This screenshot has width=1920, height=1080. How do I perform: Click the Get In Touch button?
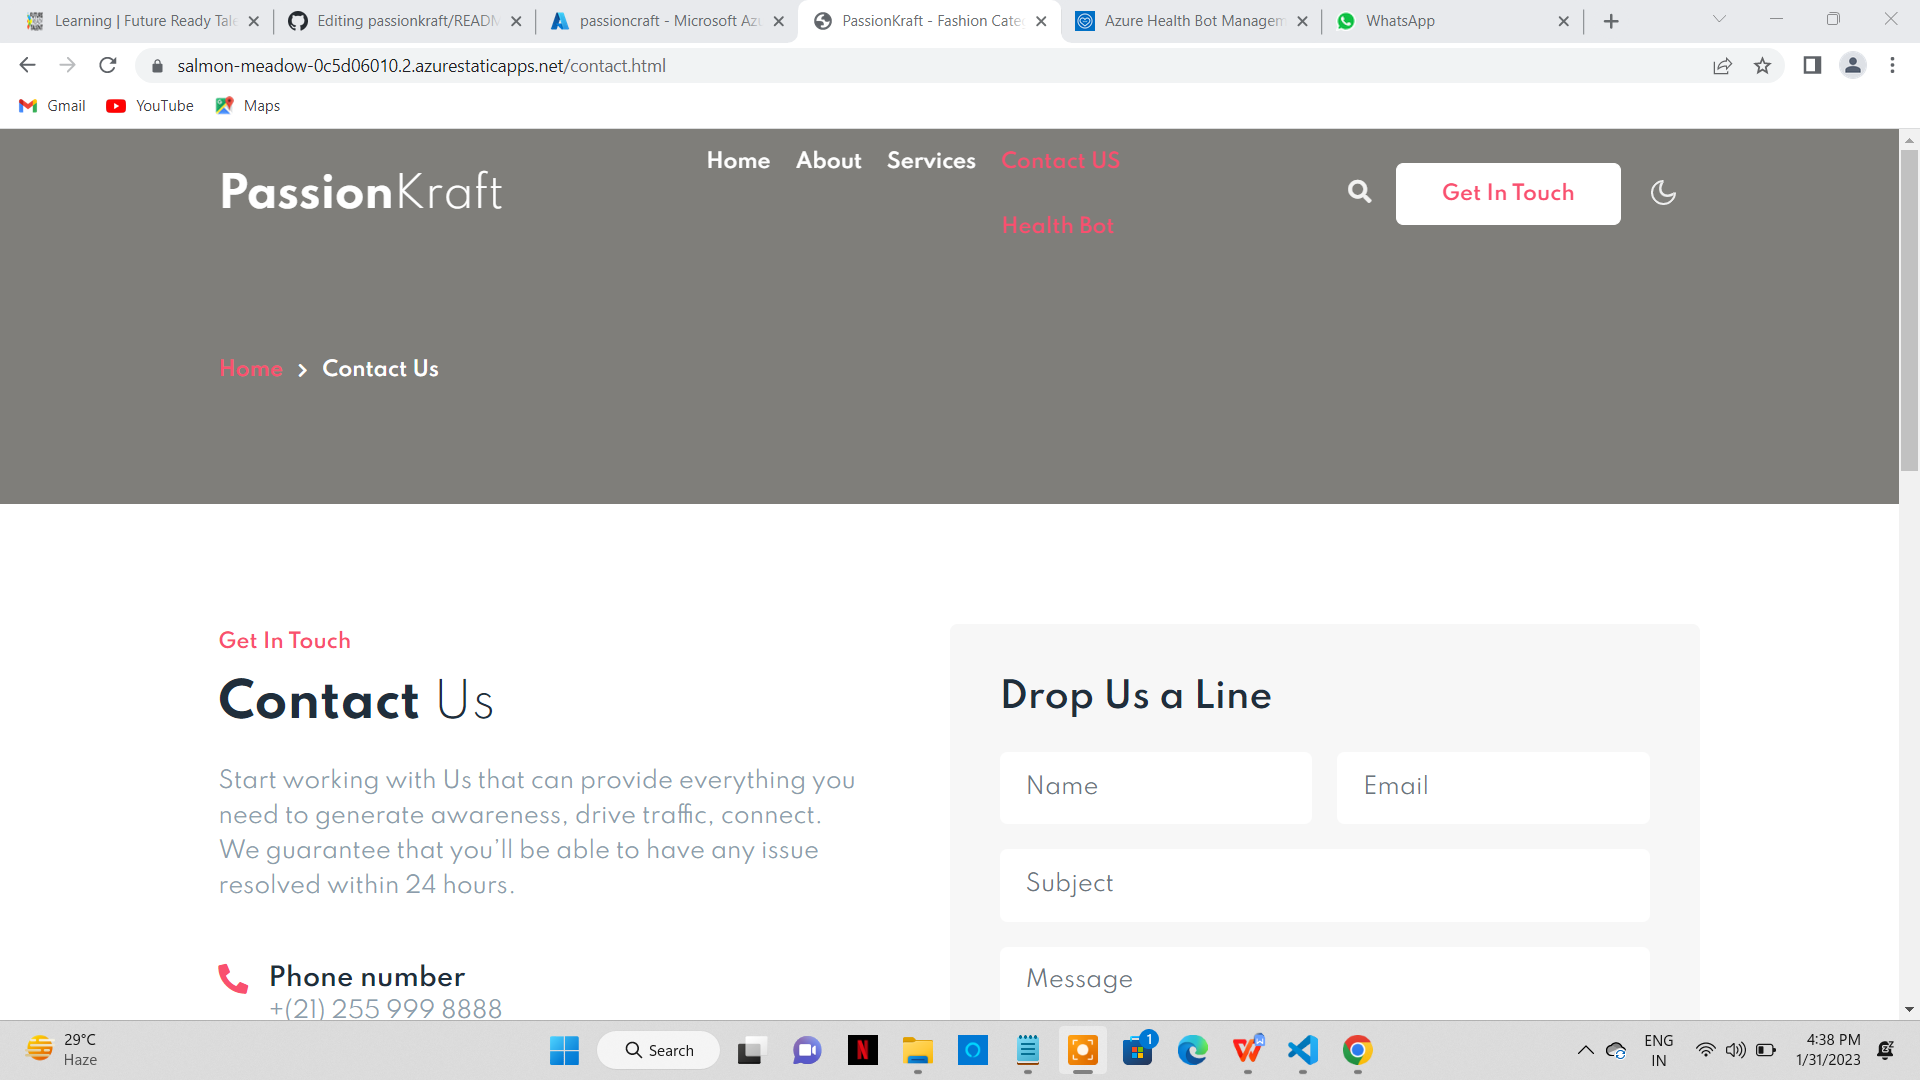click(1507, 193)
